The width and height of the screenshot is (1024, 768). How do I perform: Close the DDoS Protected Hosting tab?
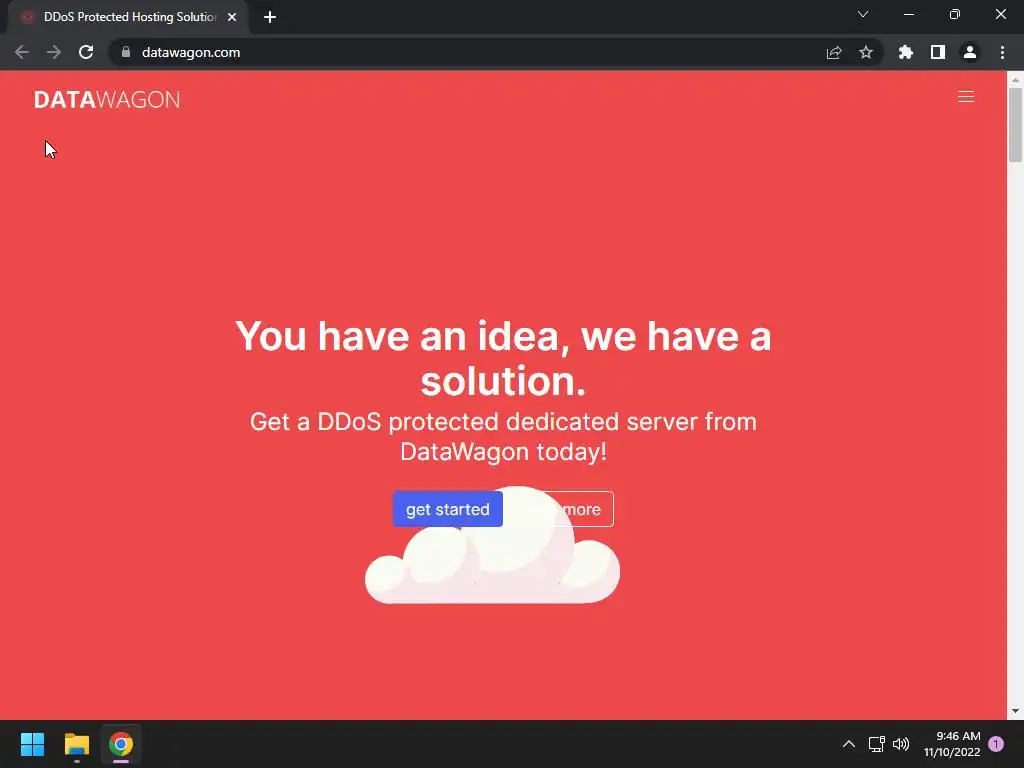tap(232, 17)
